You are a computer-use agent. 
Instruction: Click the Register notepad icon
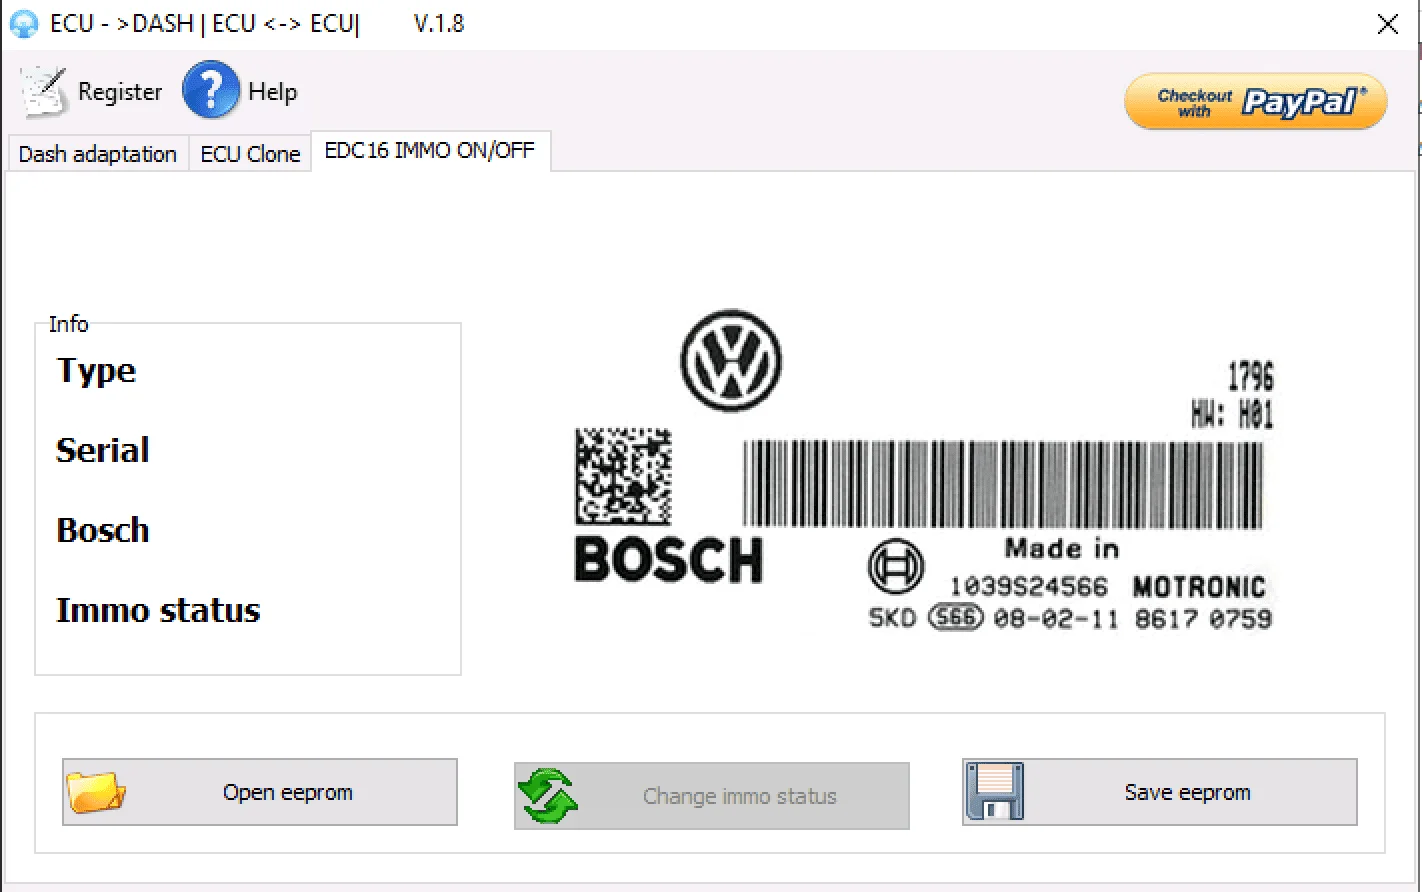43,91
